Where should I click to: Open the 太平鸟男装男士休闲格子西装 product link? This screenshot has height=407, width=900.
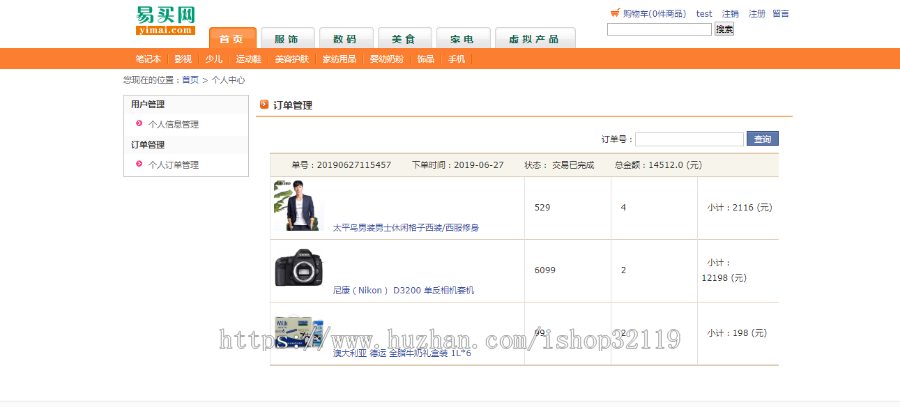click(x=406, y=227)
